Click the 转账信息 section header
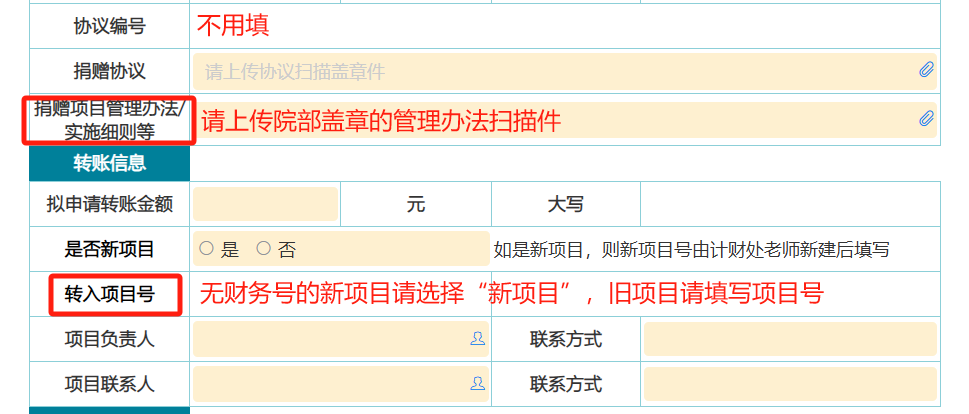The height and width of the screenshot is (414, 969). coord(109,162)
